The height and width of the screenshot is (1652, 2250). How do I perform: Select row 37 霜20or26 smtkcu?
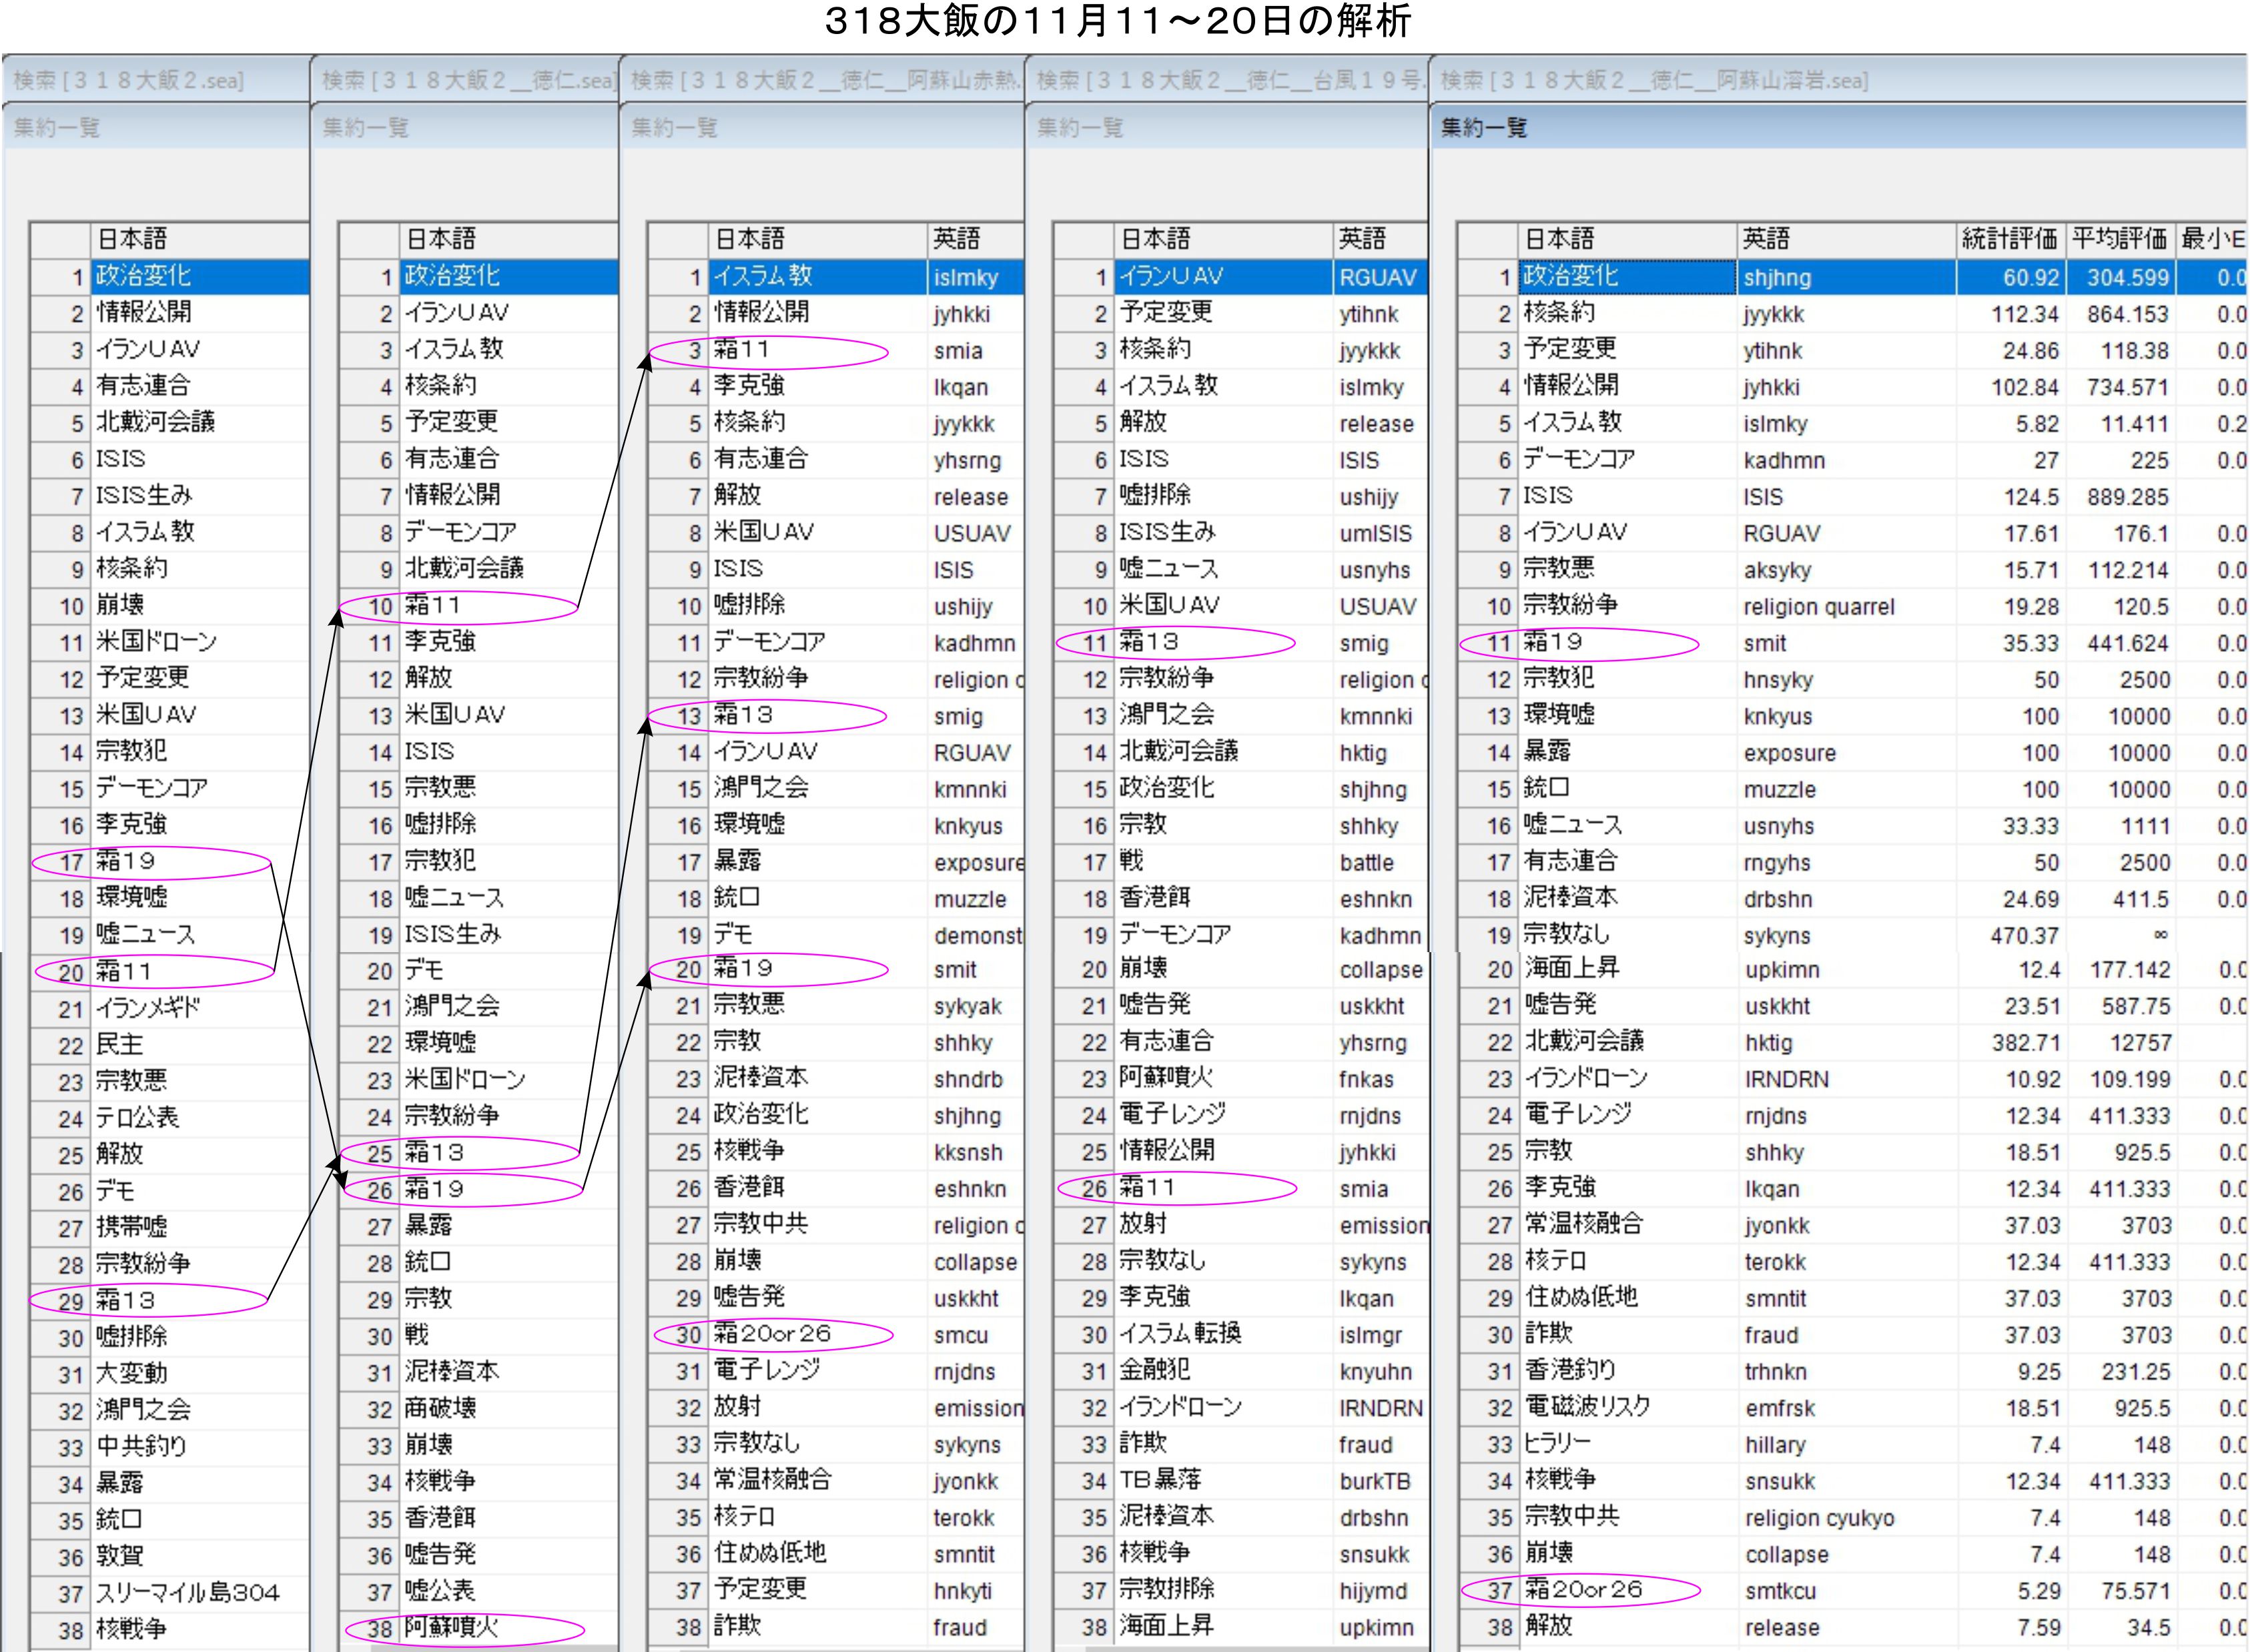[x=1584, y=1590]
